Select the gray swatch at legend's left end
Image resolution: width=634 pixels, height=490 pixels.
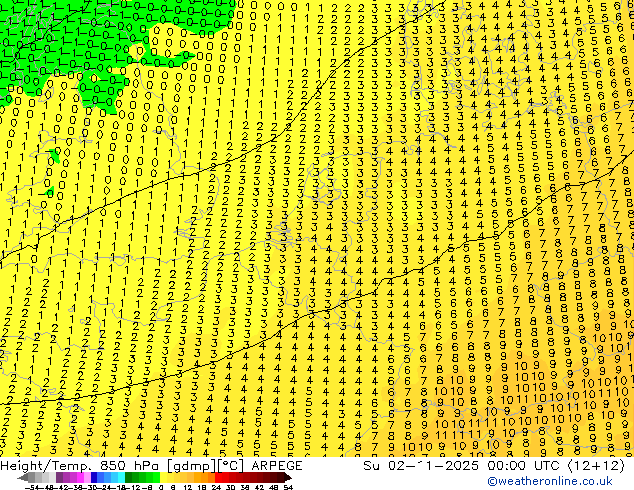point(24,478)
